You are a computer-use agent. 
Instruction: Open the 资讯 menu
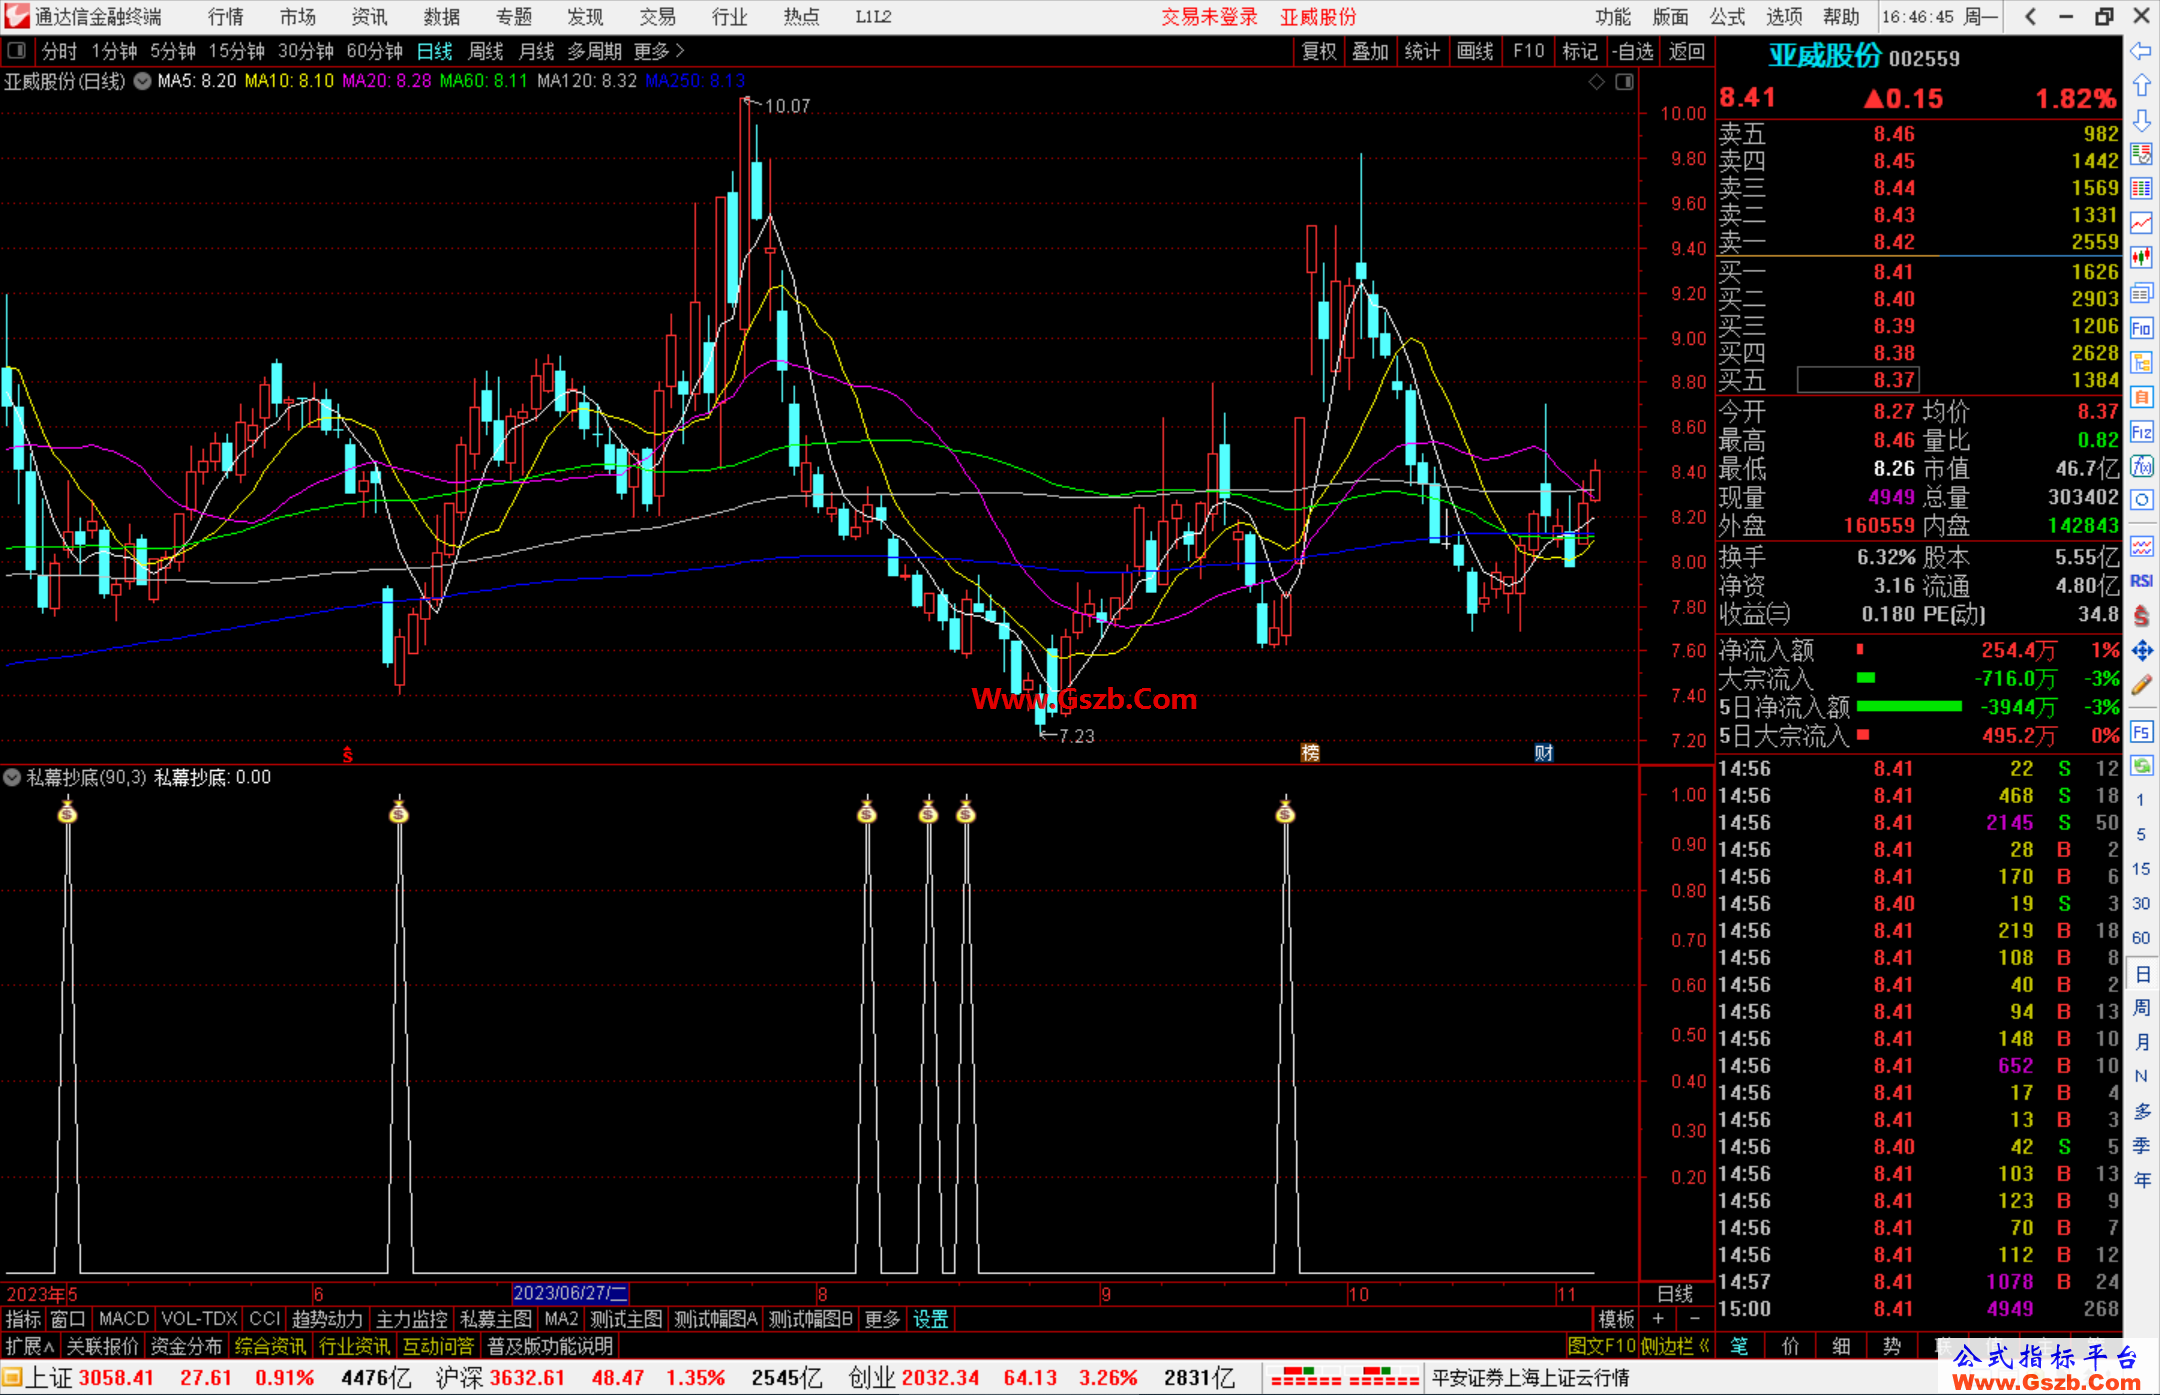click(x=370, y=17)
